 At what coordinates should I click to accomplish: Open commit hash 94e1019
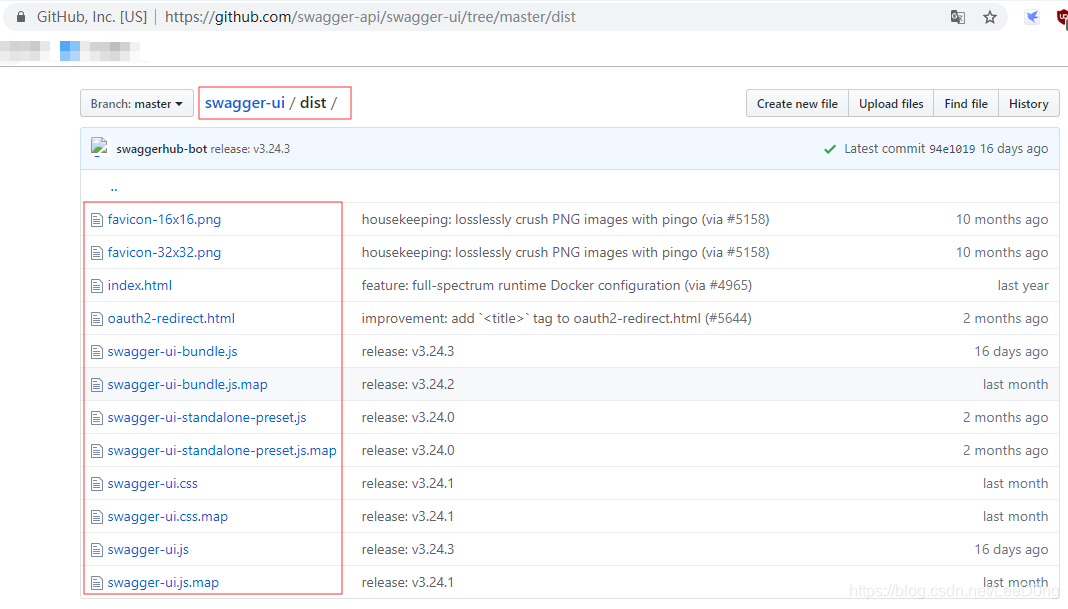[x=952, y=149]
